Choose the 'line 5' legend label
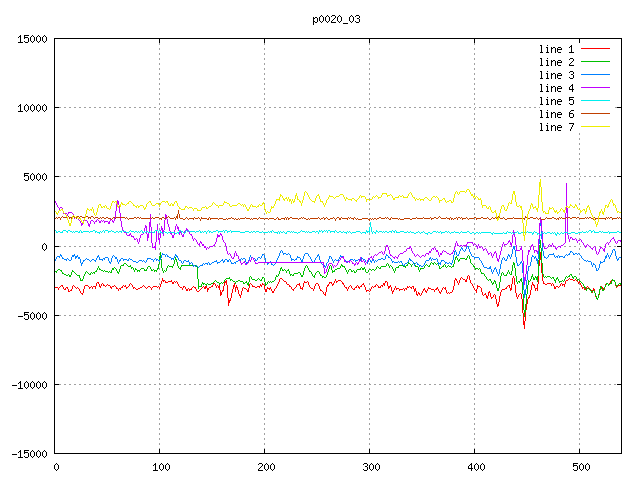The width and height of the screenshot is (640, 480). [x=556, y=101]
